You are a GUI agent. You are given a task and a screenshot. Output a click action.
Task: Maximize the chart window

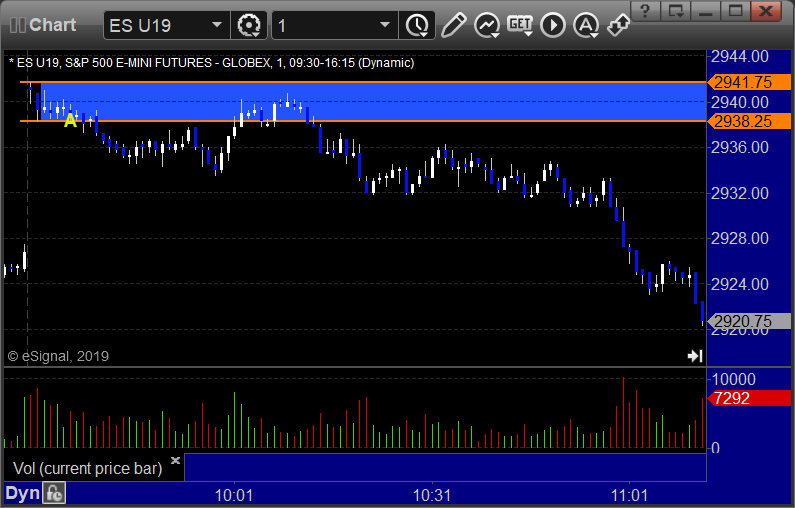[x=735, y=11]
